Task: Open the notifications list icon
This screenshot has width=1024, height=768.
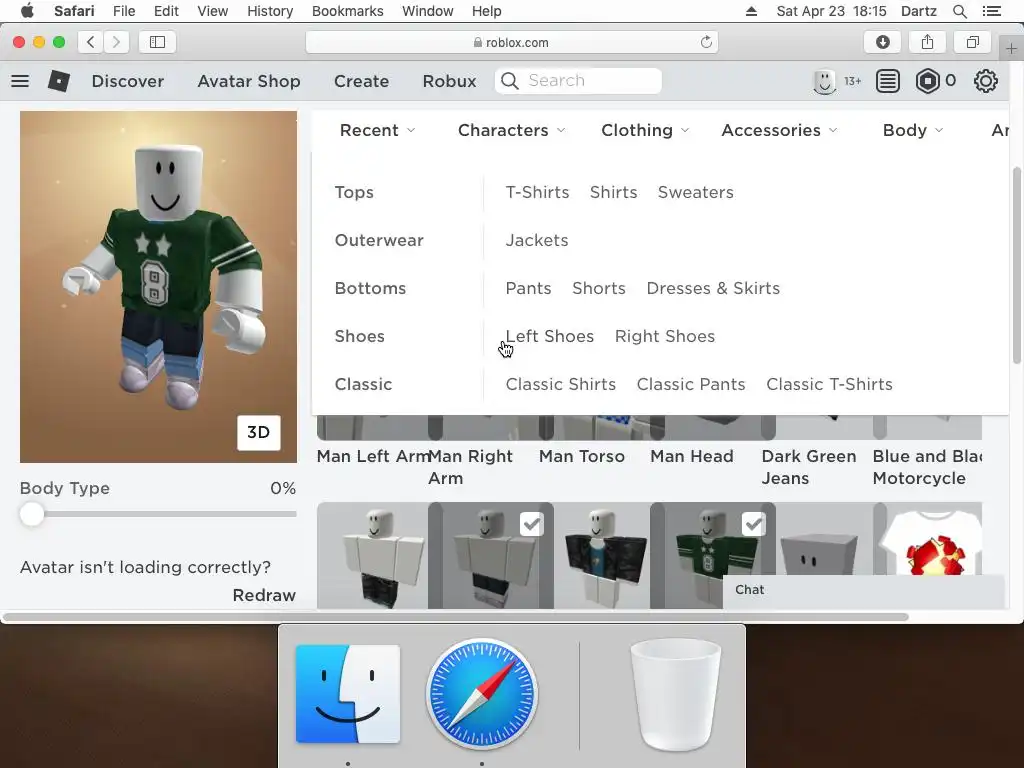Action: click(x=888, y=81)
